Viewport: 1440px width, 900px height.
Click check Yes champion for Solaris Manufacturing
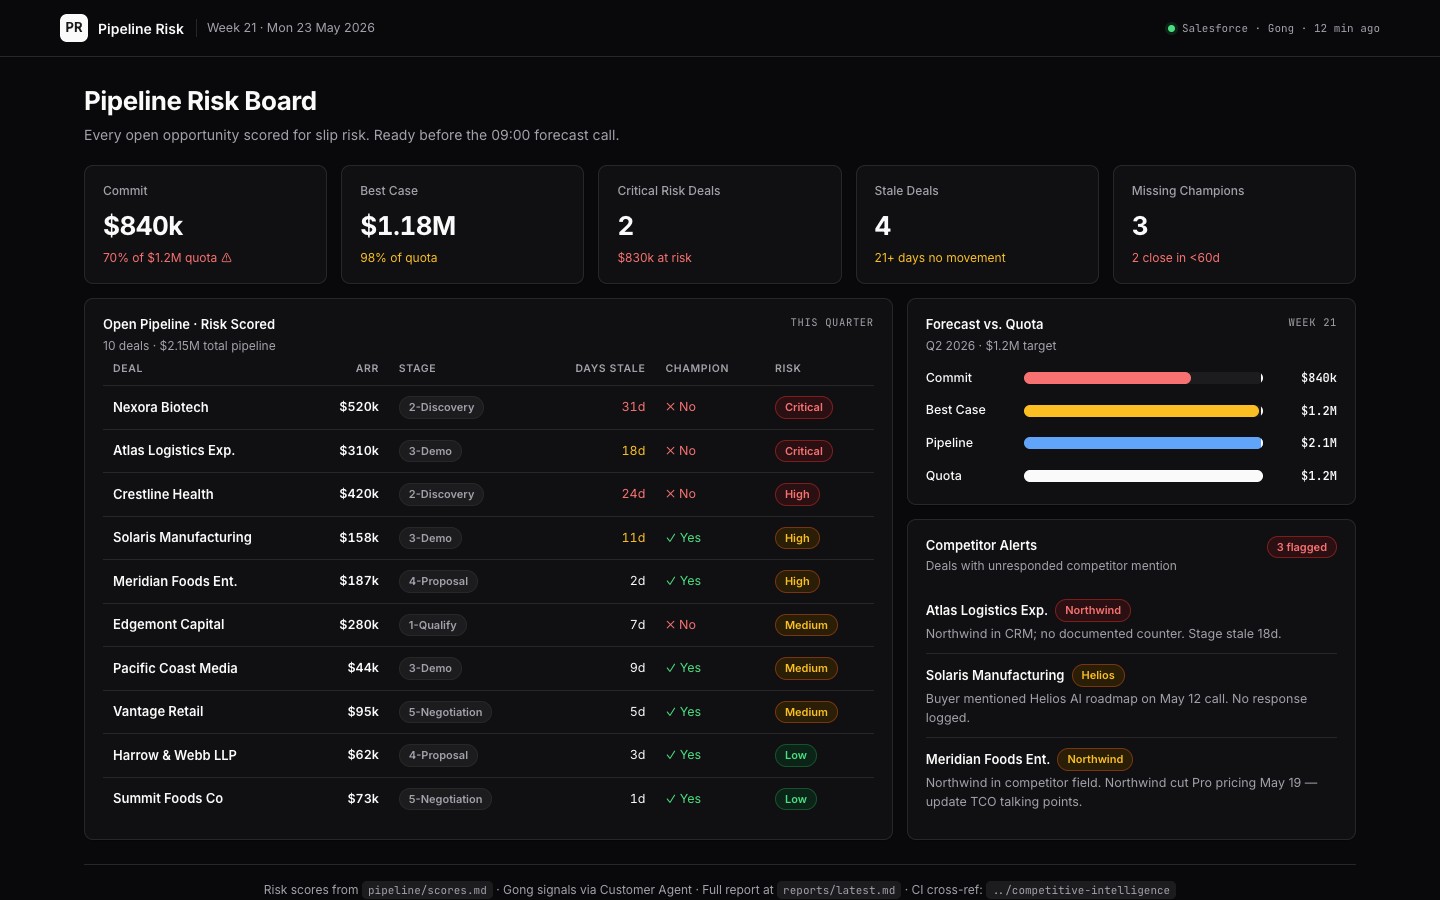point(684,538)
